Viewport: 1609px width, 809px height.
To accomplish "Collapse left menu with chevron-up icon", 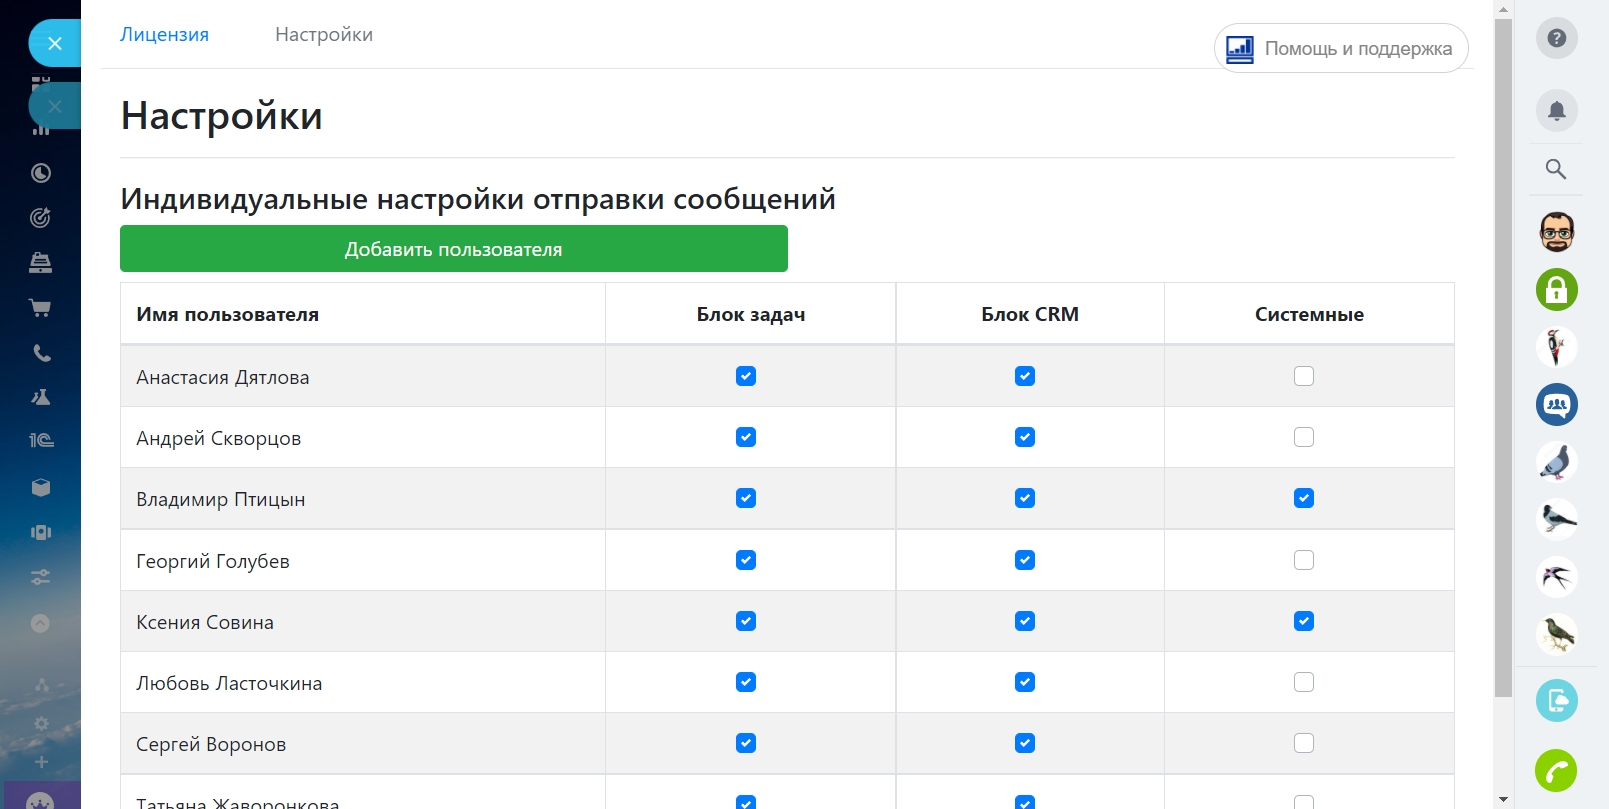I will pyautogui.click(x=40, y=623).
